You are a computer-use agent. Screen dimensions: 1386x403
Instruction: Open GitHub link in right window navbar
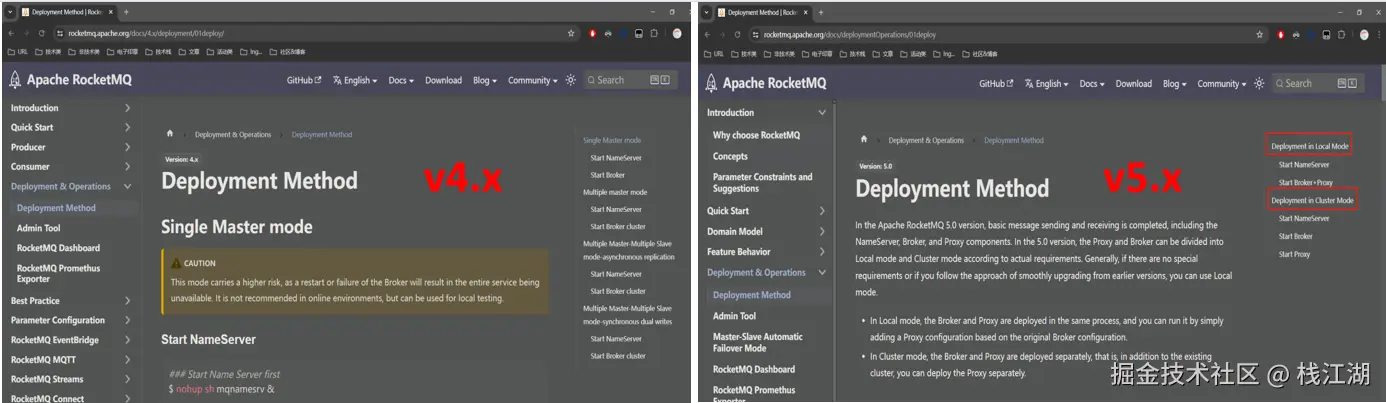pyautogui.click(x=996, y=84)
